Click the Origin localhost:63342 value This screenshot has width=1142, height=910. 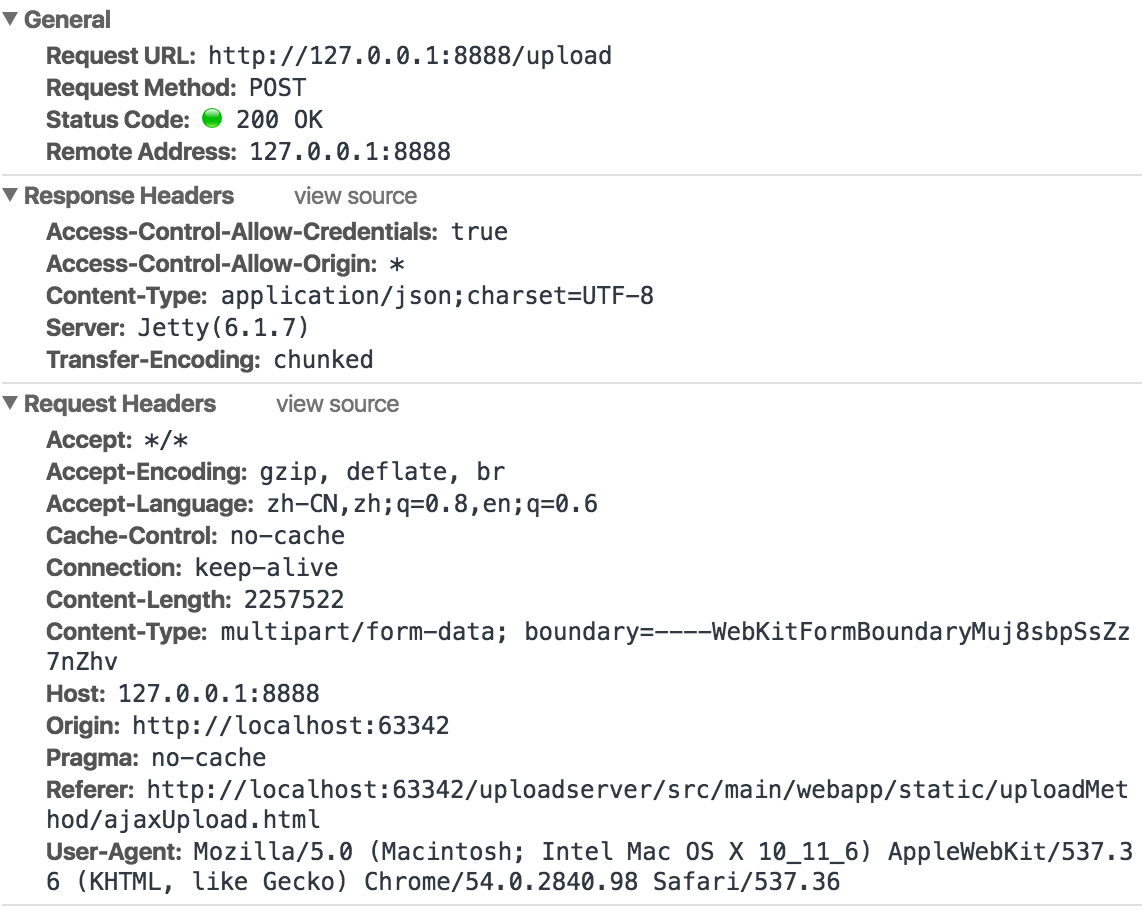point(291,726)
